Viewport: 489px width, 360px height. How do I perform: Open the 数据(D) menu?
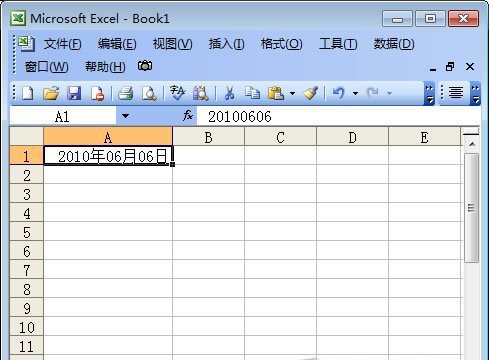394,44
